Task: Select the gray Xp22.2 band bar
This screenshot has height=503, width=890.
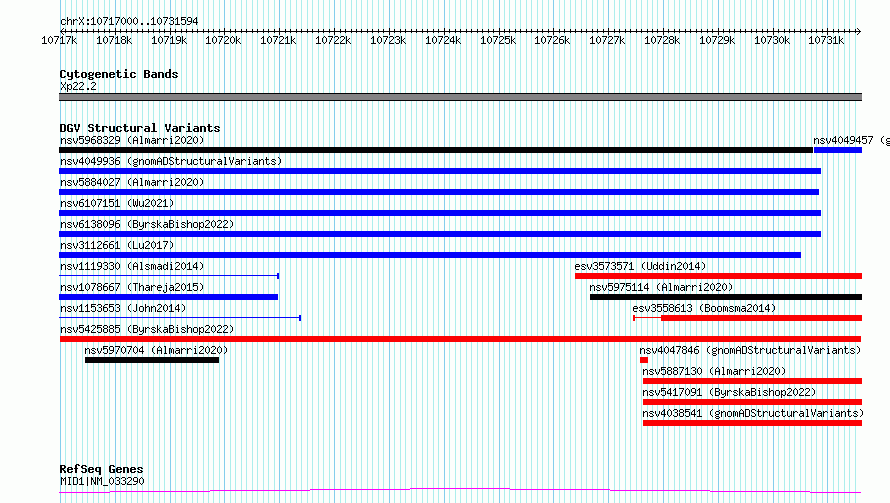Action: coord(460,97)
